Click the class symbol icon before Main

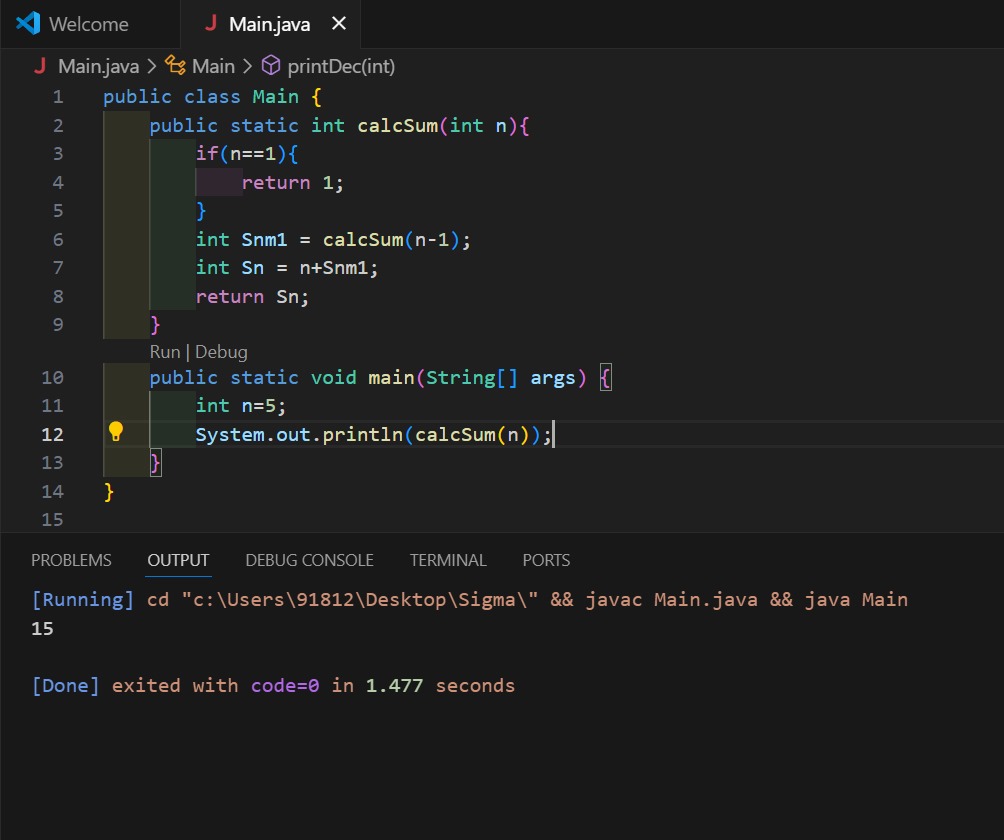click(x=175, y=65)
